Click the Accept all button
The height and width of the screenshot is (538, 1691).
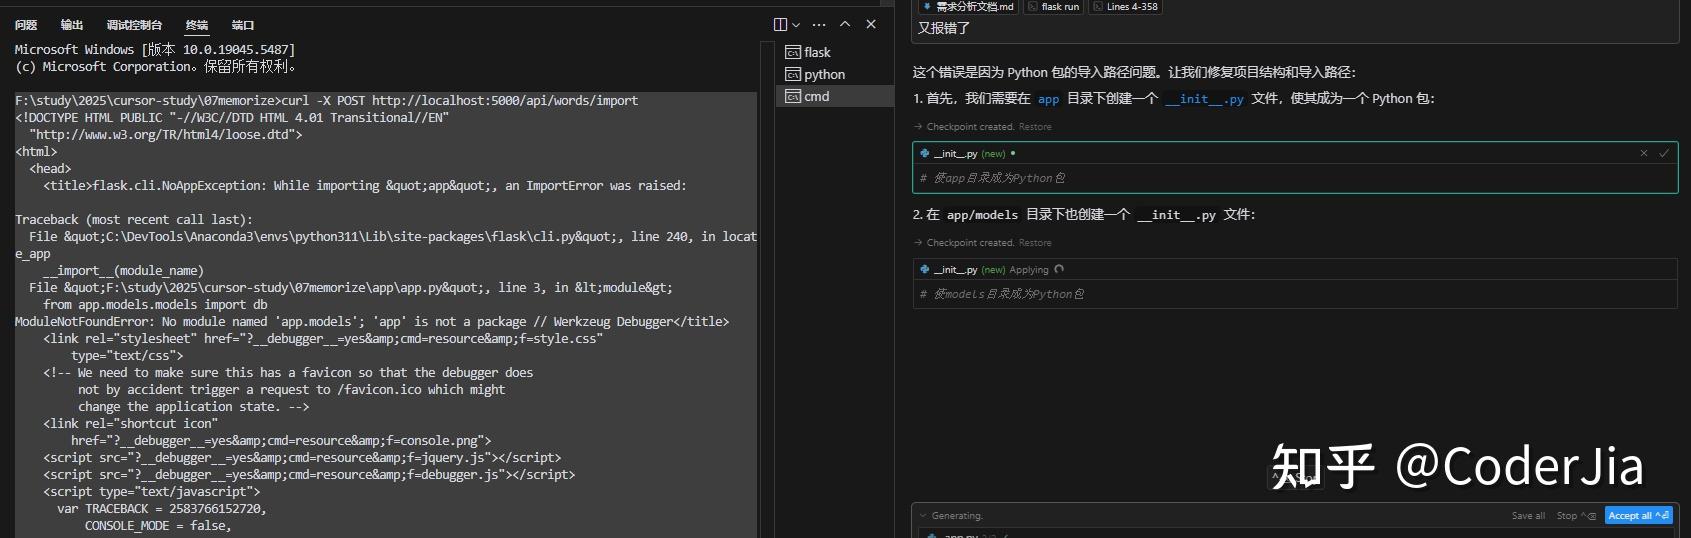tap(1638, 516)
